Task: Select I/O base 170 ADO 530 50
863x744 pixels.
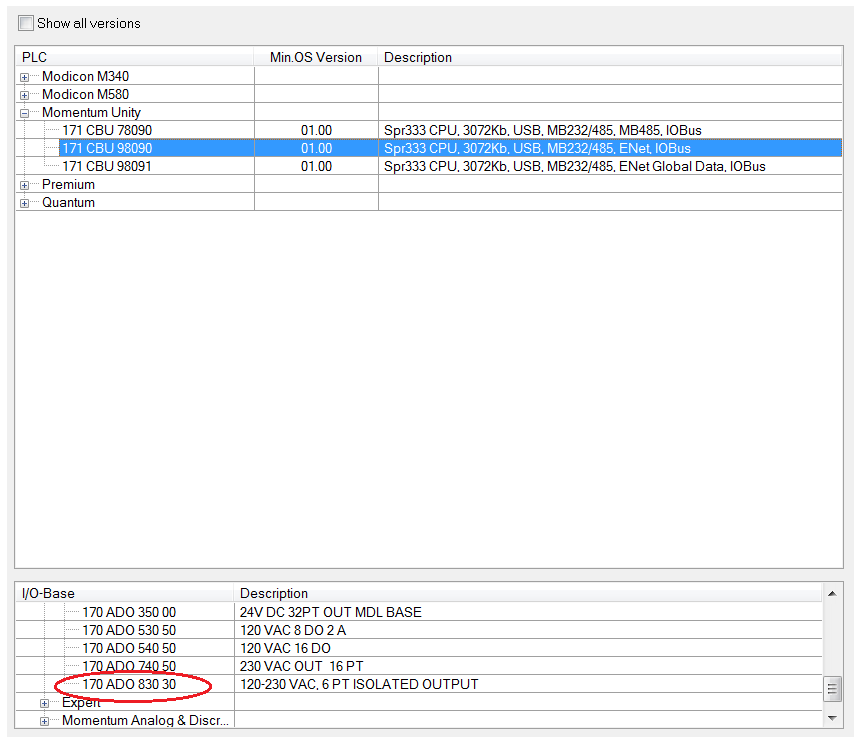Action: 129,630
